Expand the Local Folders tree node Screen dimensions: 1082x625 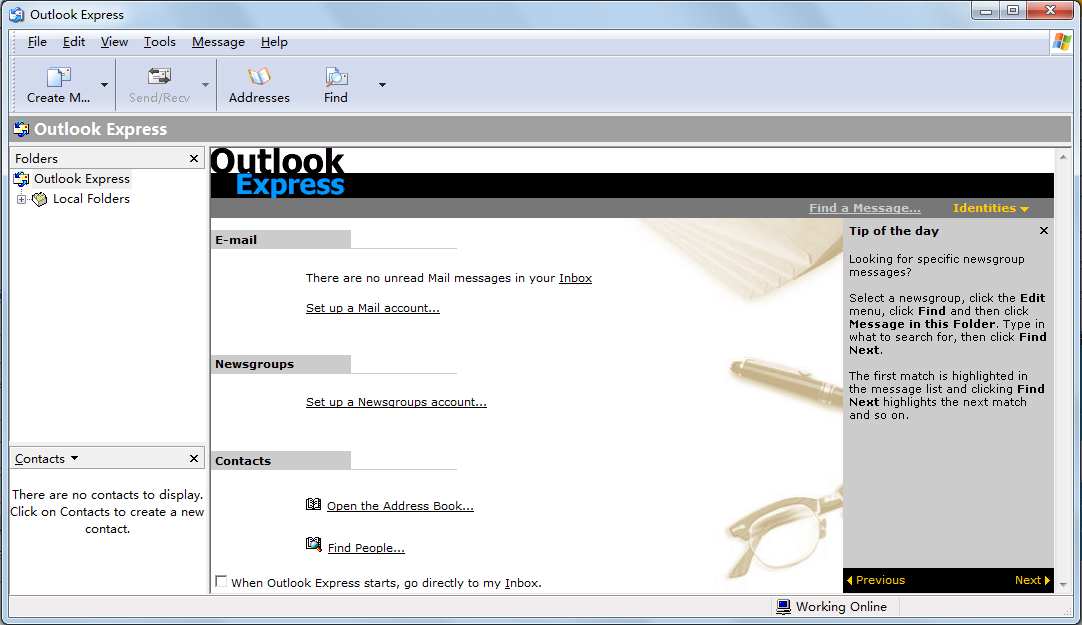[x=21, y=199]
